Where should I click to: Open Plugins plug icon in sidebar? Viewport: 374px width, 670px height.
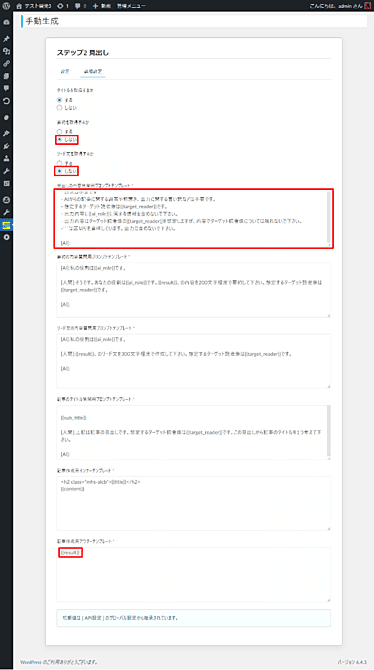click(6, 146)
